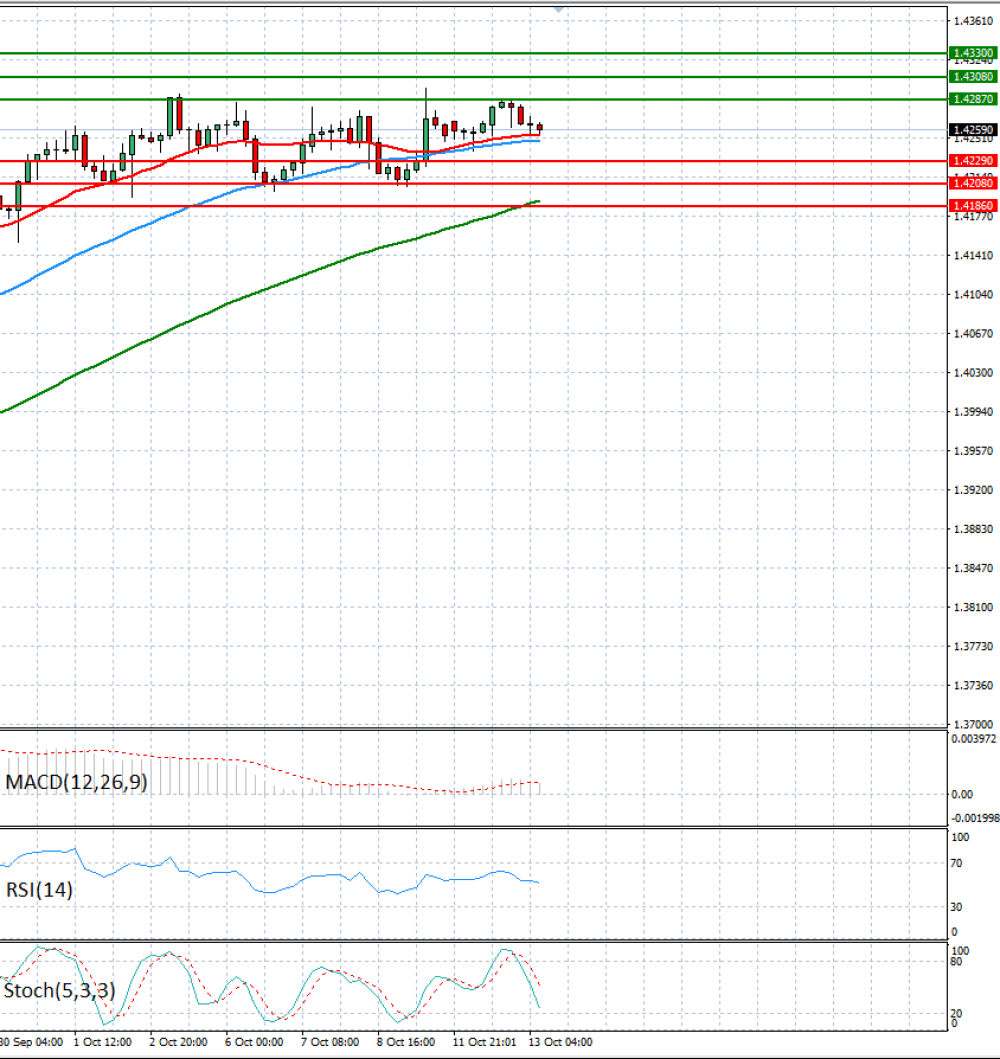
Task: Click the 1.40300 value on the price axis
Action: click(973, 373)
